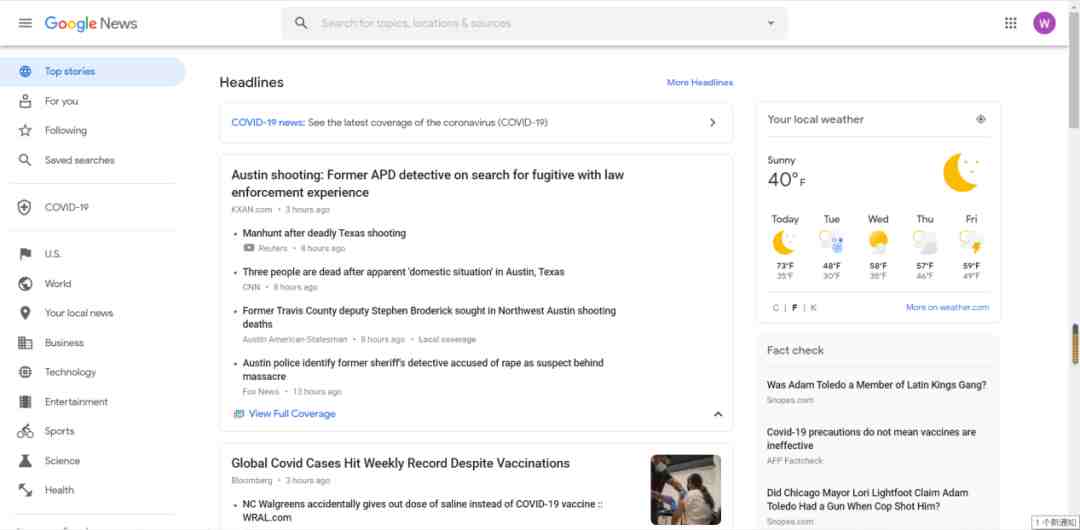
Task: Select Fahrenheit weather unit
Action: pos(795,308)
